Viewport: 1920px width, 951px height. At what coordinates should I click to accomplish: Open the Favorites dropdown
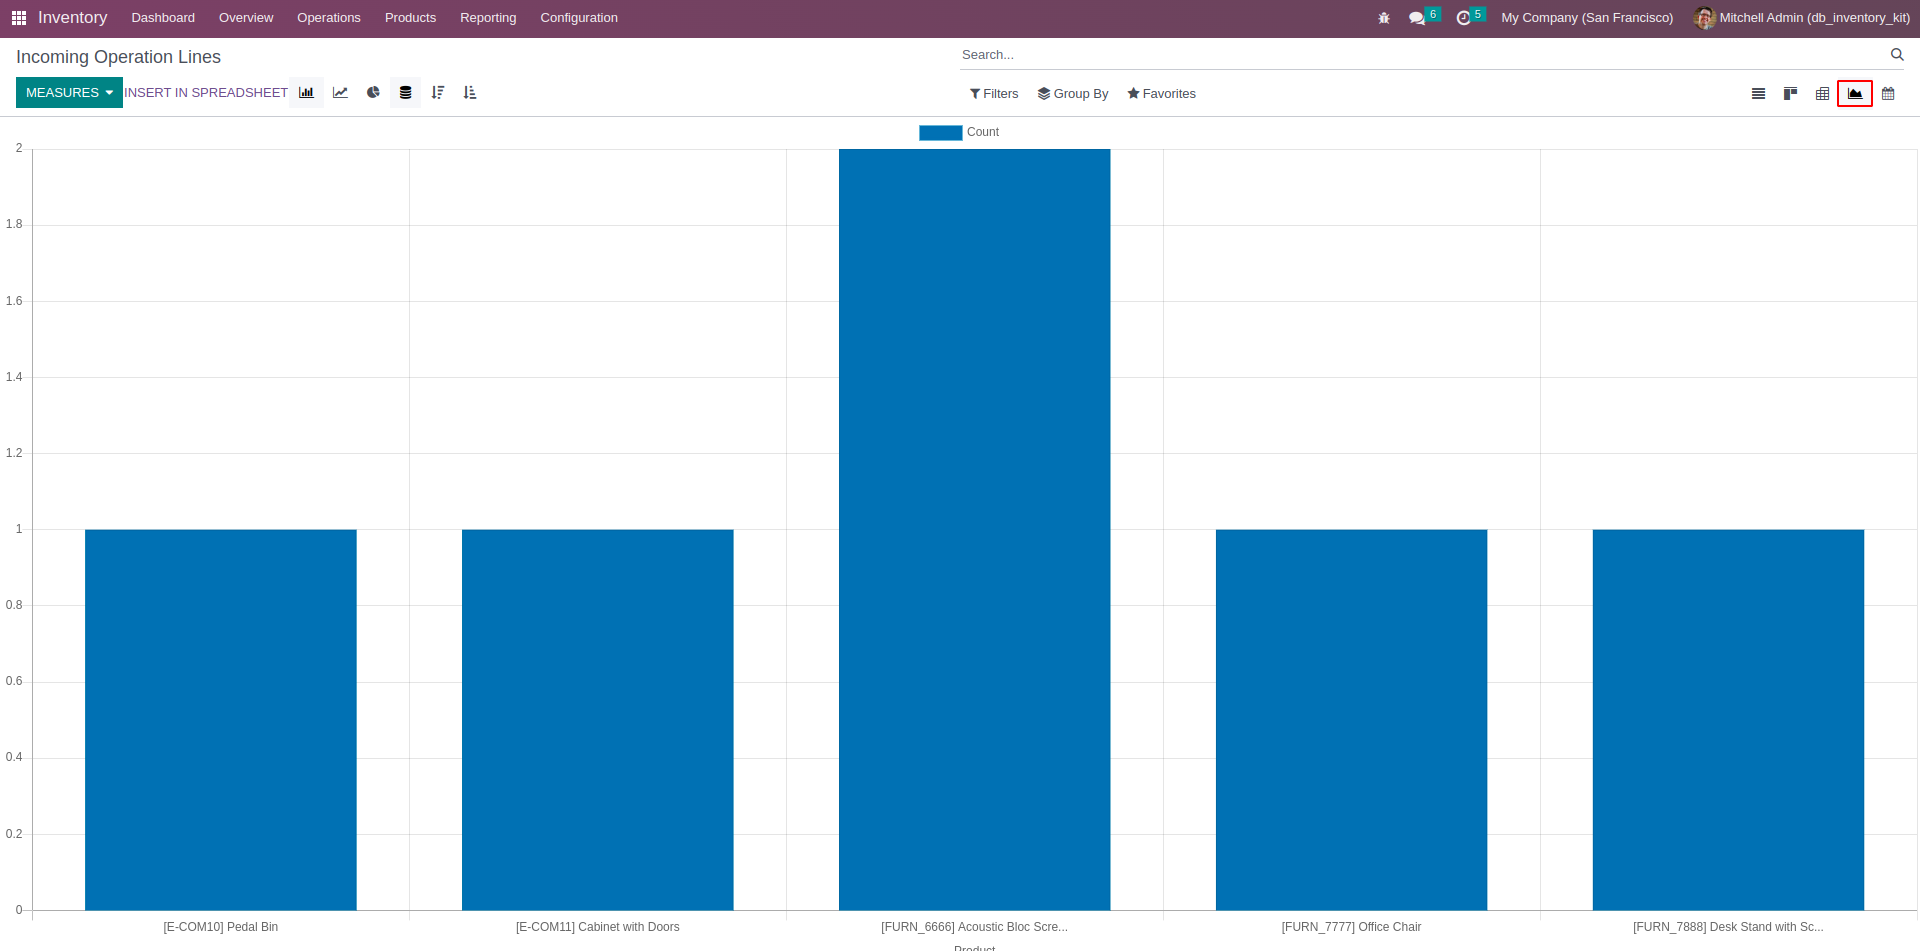point(1161,94)
